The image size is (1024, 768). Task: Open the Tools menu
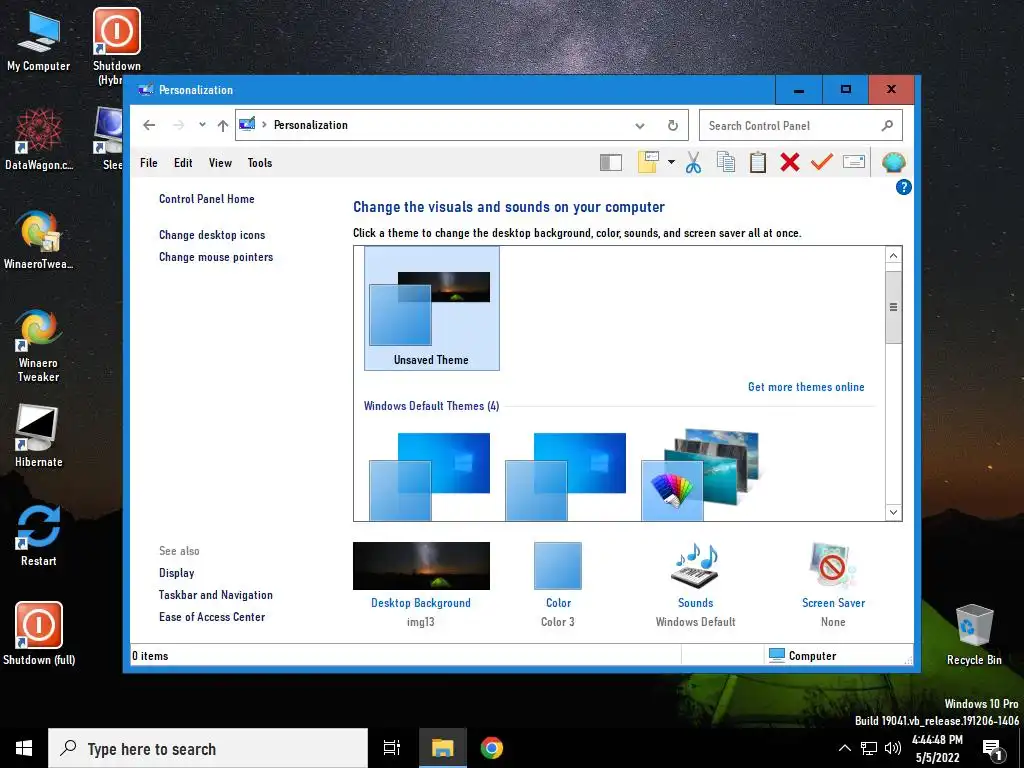click(x=260, y=163)
